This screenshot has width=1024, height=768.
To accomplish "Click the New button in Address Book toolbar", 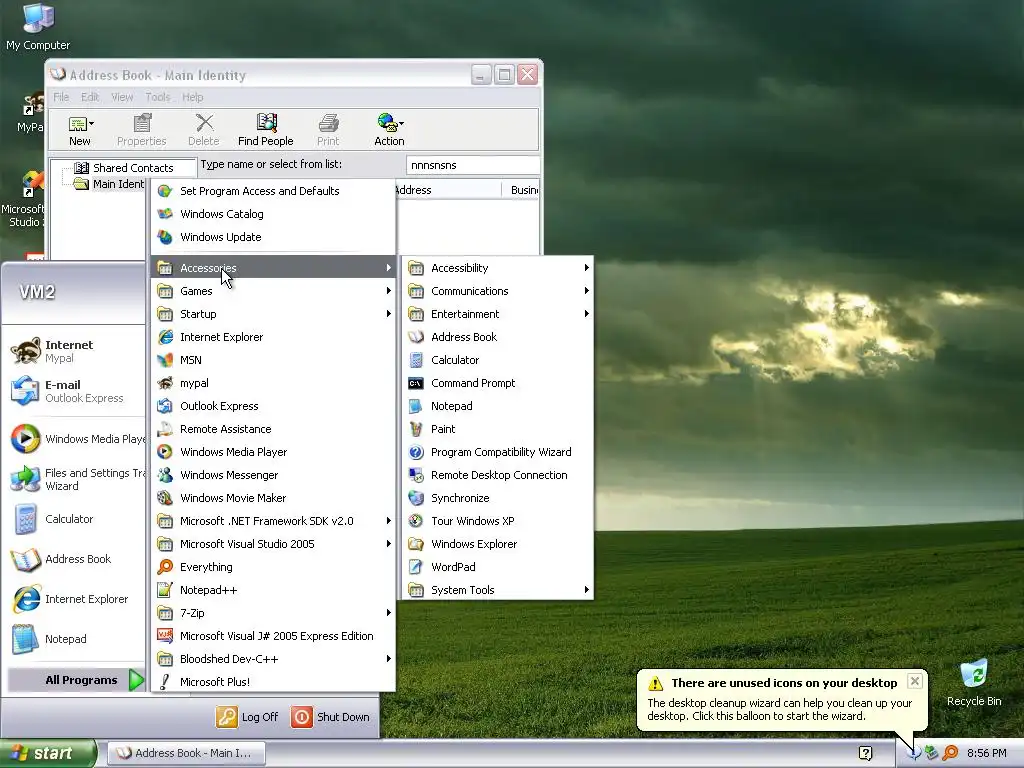I will pos(80,130).
